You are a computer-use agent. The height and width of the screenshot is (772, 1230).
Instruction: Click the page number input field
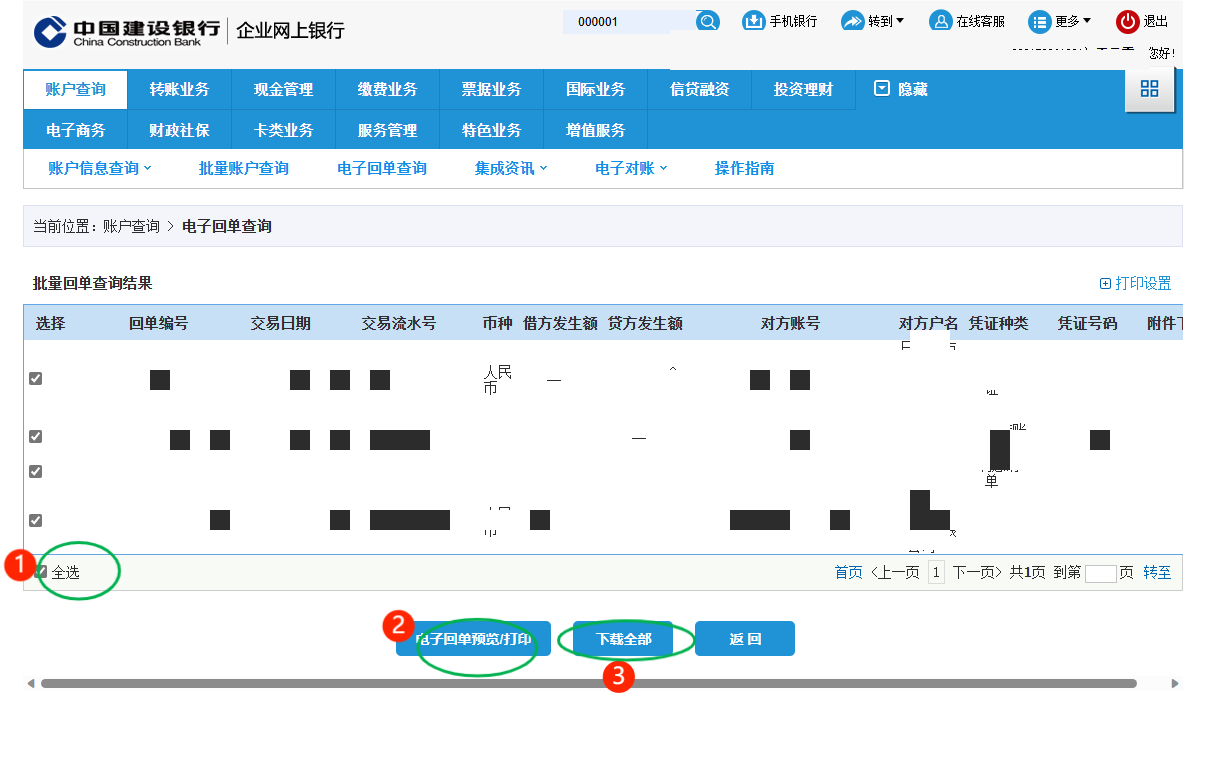[x=1100, y=573]
